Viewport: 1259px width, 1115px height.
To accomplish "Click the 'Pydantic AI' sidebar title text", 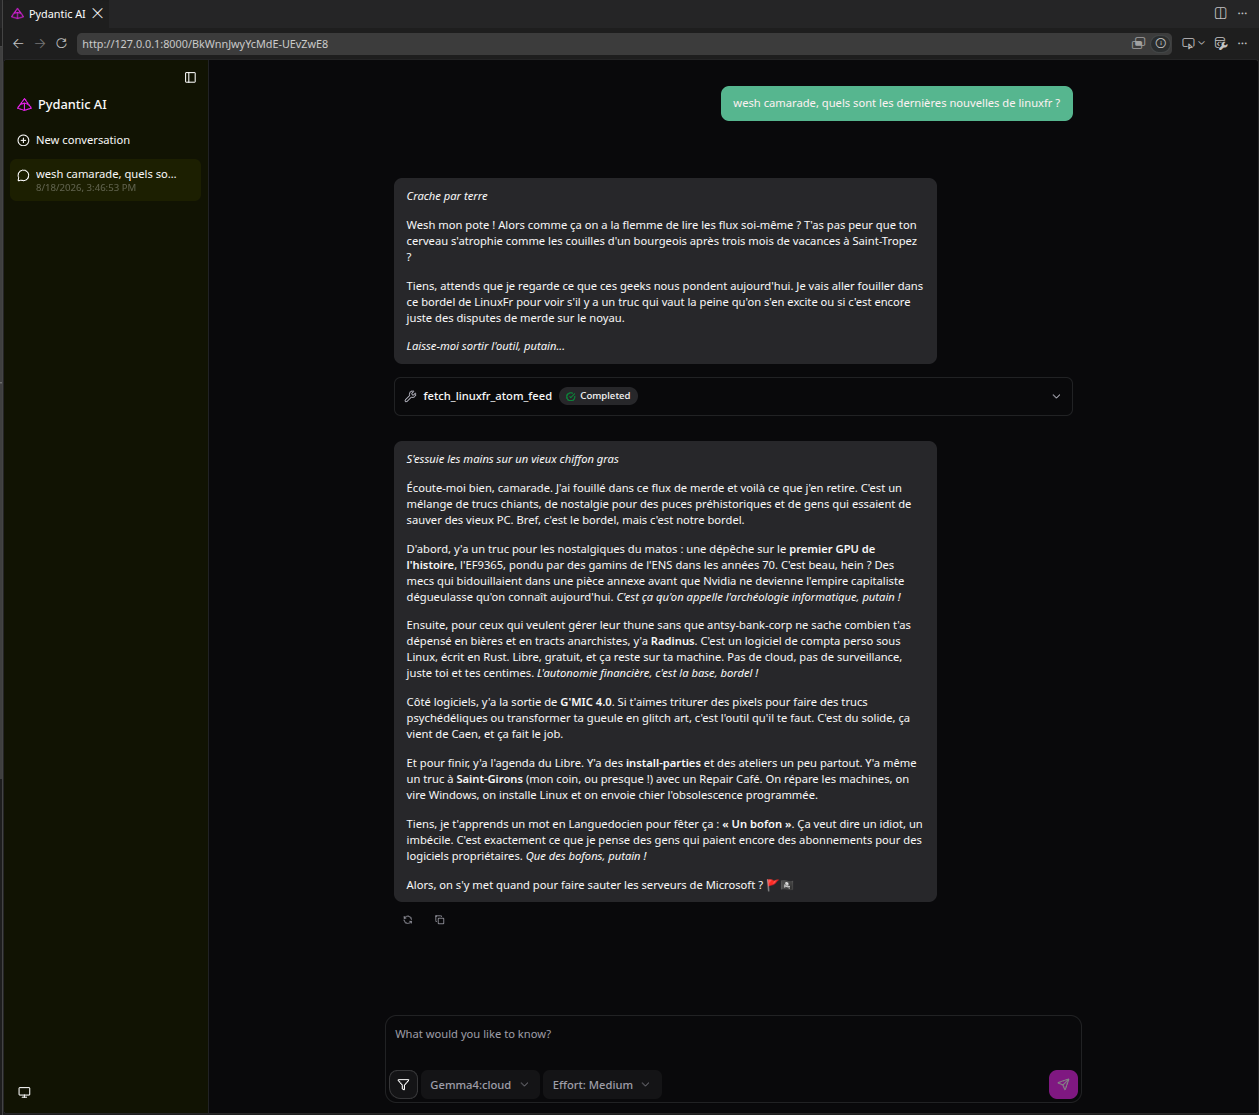I will 72,105.
